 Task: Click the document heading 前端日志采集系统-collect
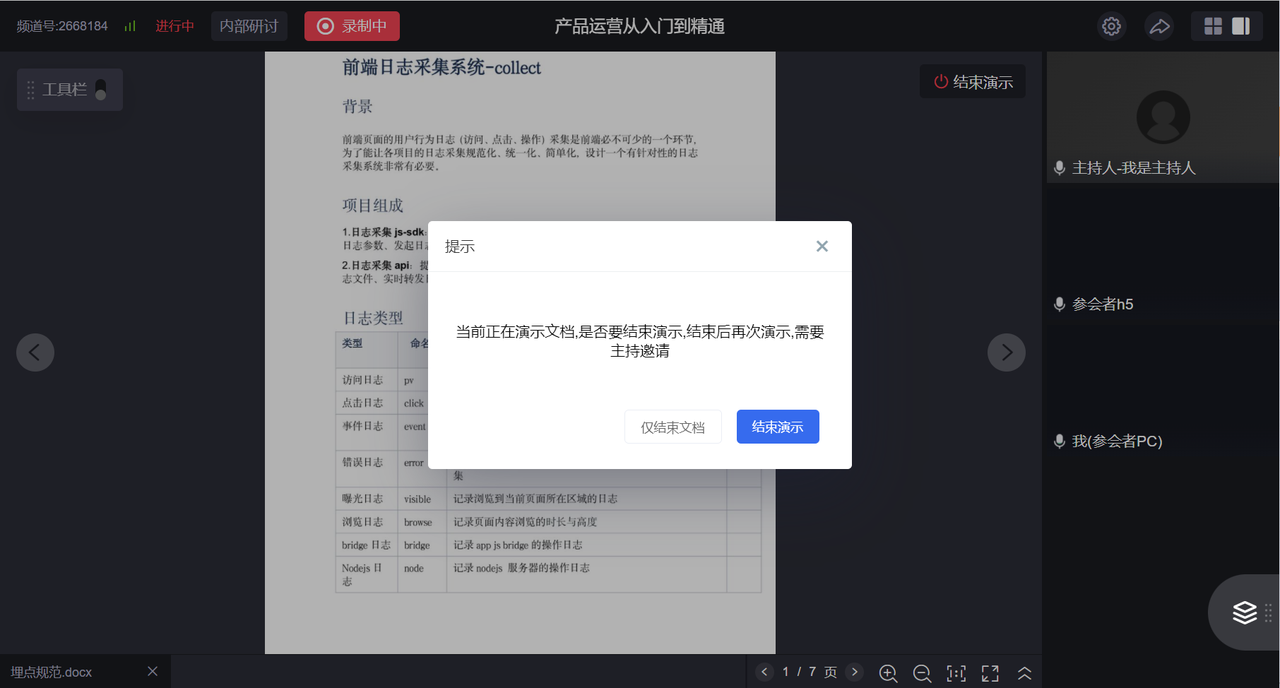coord(442,68)
